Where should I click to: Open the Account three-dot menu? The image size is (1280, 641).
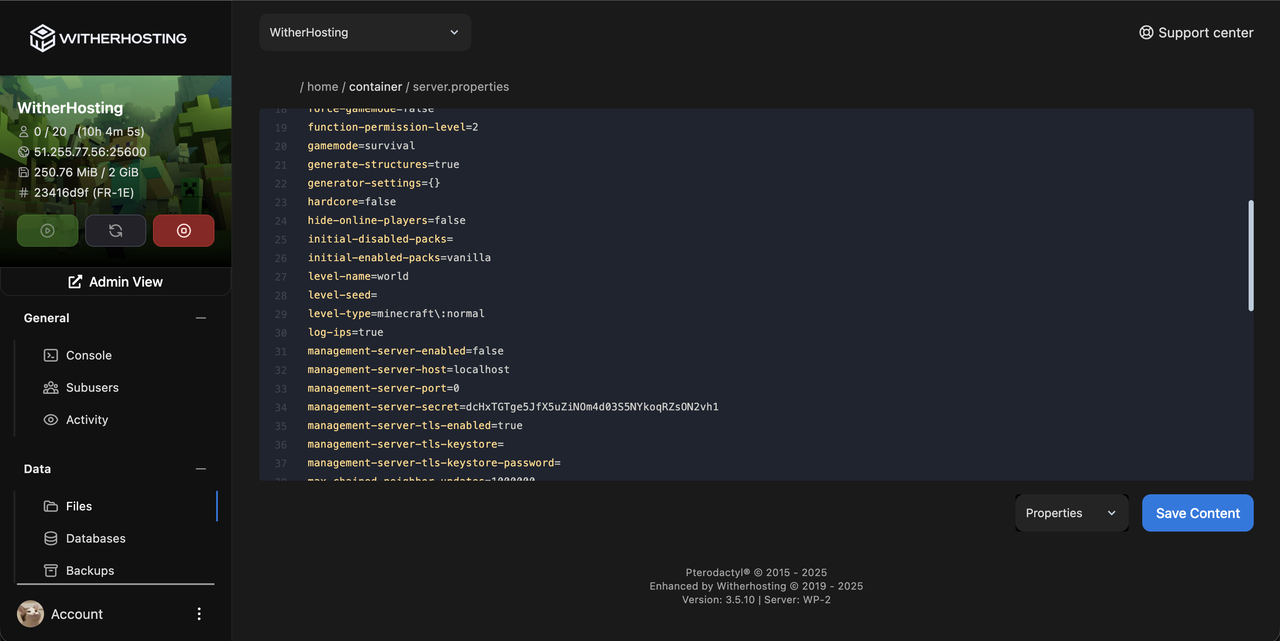(x=199, y=614)
